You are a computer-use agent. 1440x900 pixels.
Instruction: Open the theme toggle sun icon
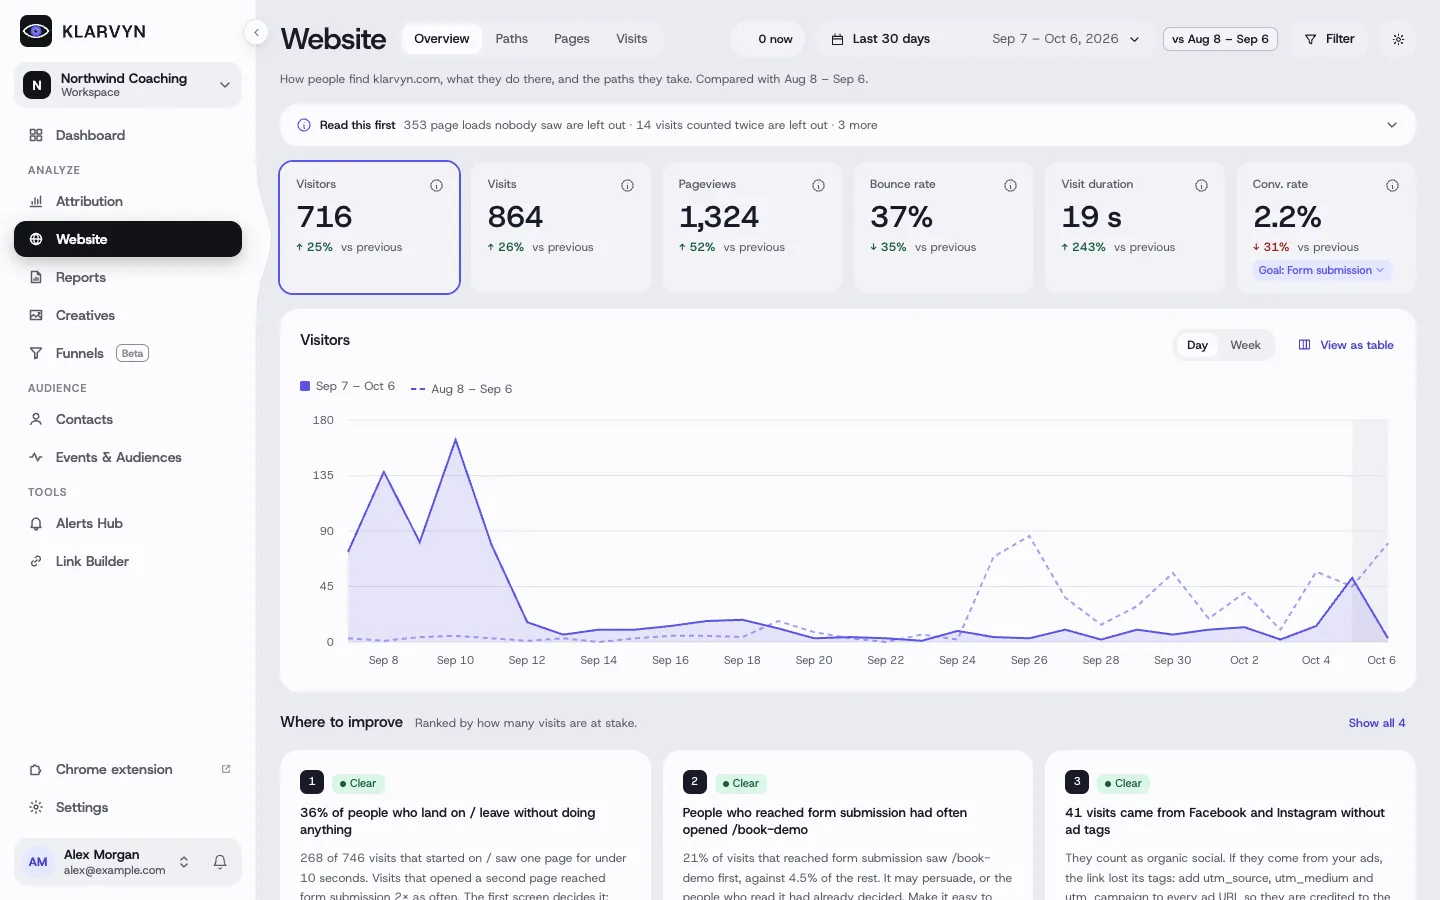[1398, 39]
